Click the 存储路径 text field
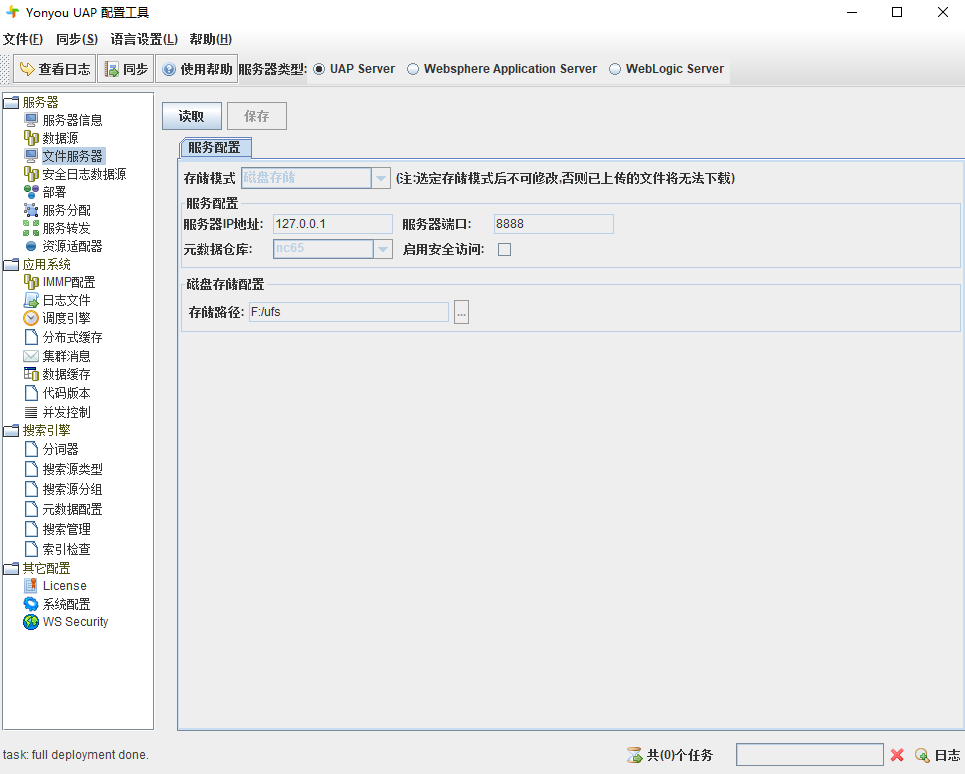 pyautogui.click(x=348, y=312)
